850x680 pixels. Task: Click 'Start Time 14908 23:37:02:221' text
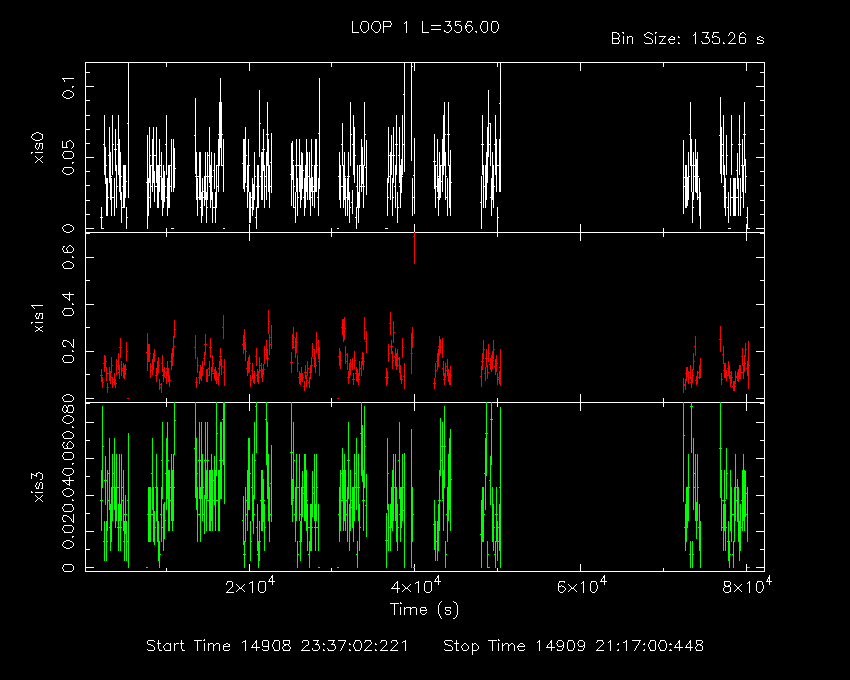coord(277,646)
